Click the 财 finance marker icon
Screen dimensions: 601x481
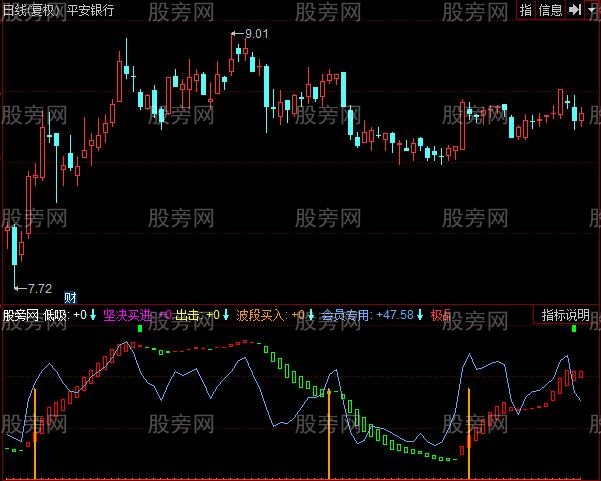point(70,296)
